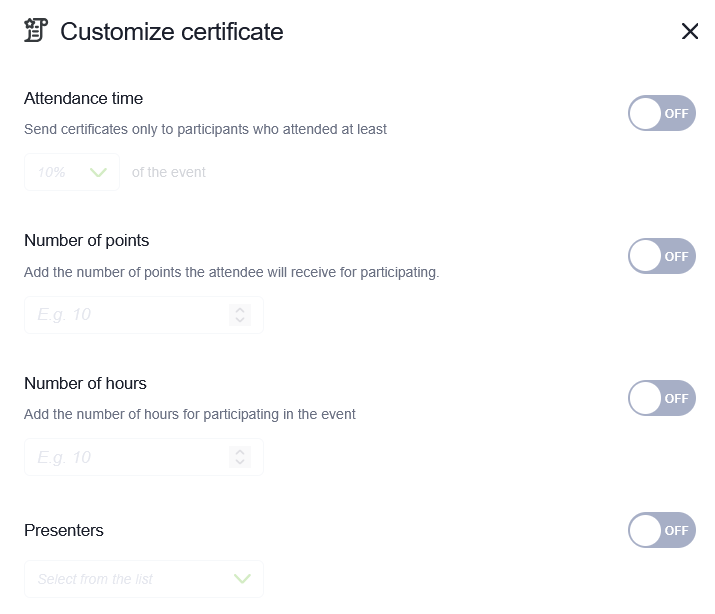Increase points with the up stepper arrow
Screen dimensions: 715x614
240,310
